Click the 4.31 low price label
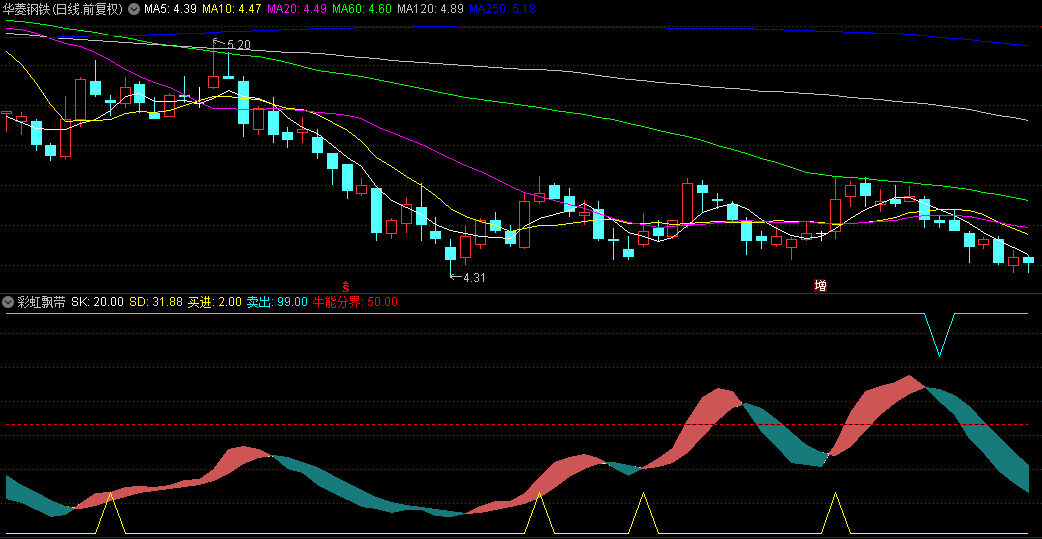1042x539 pixels. (474, 278)
